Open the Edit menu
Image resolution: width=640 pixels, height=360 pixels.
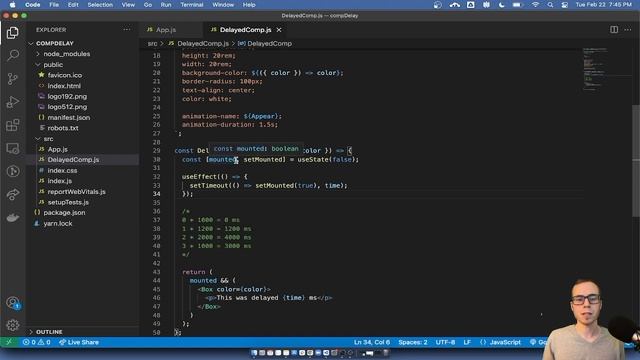[x=73, y=5]
